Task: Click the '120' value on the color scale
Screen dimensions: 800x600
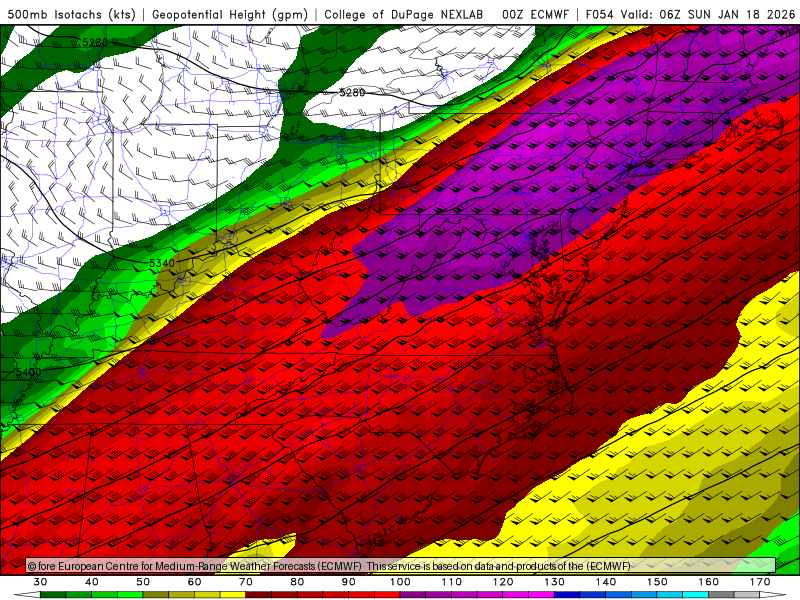Action: [503, 582]
